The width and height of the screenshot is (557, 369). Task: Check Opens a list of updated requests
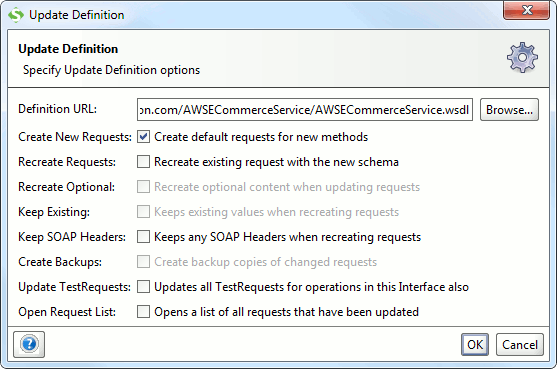click(144, 311)
